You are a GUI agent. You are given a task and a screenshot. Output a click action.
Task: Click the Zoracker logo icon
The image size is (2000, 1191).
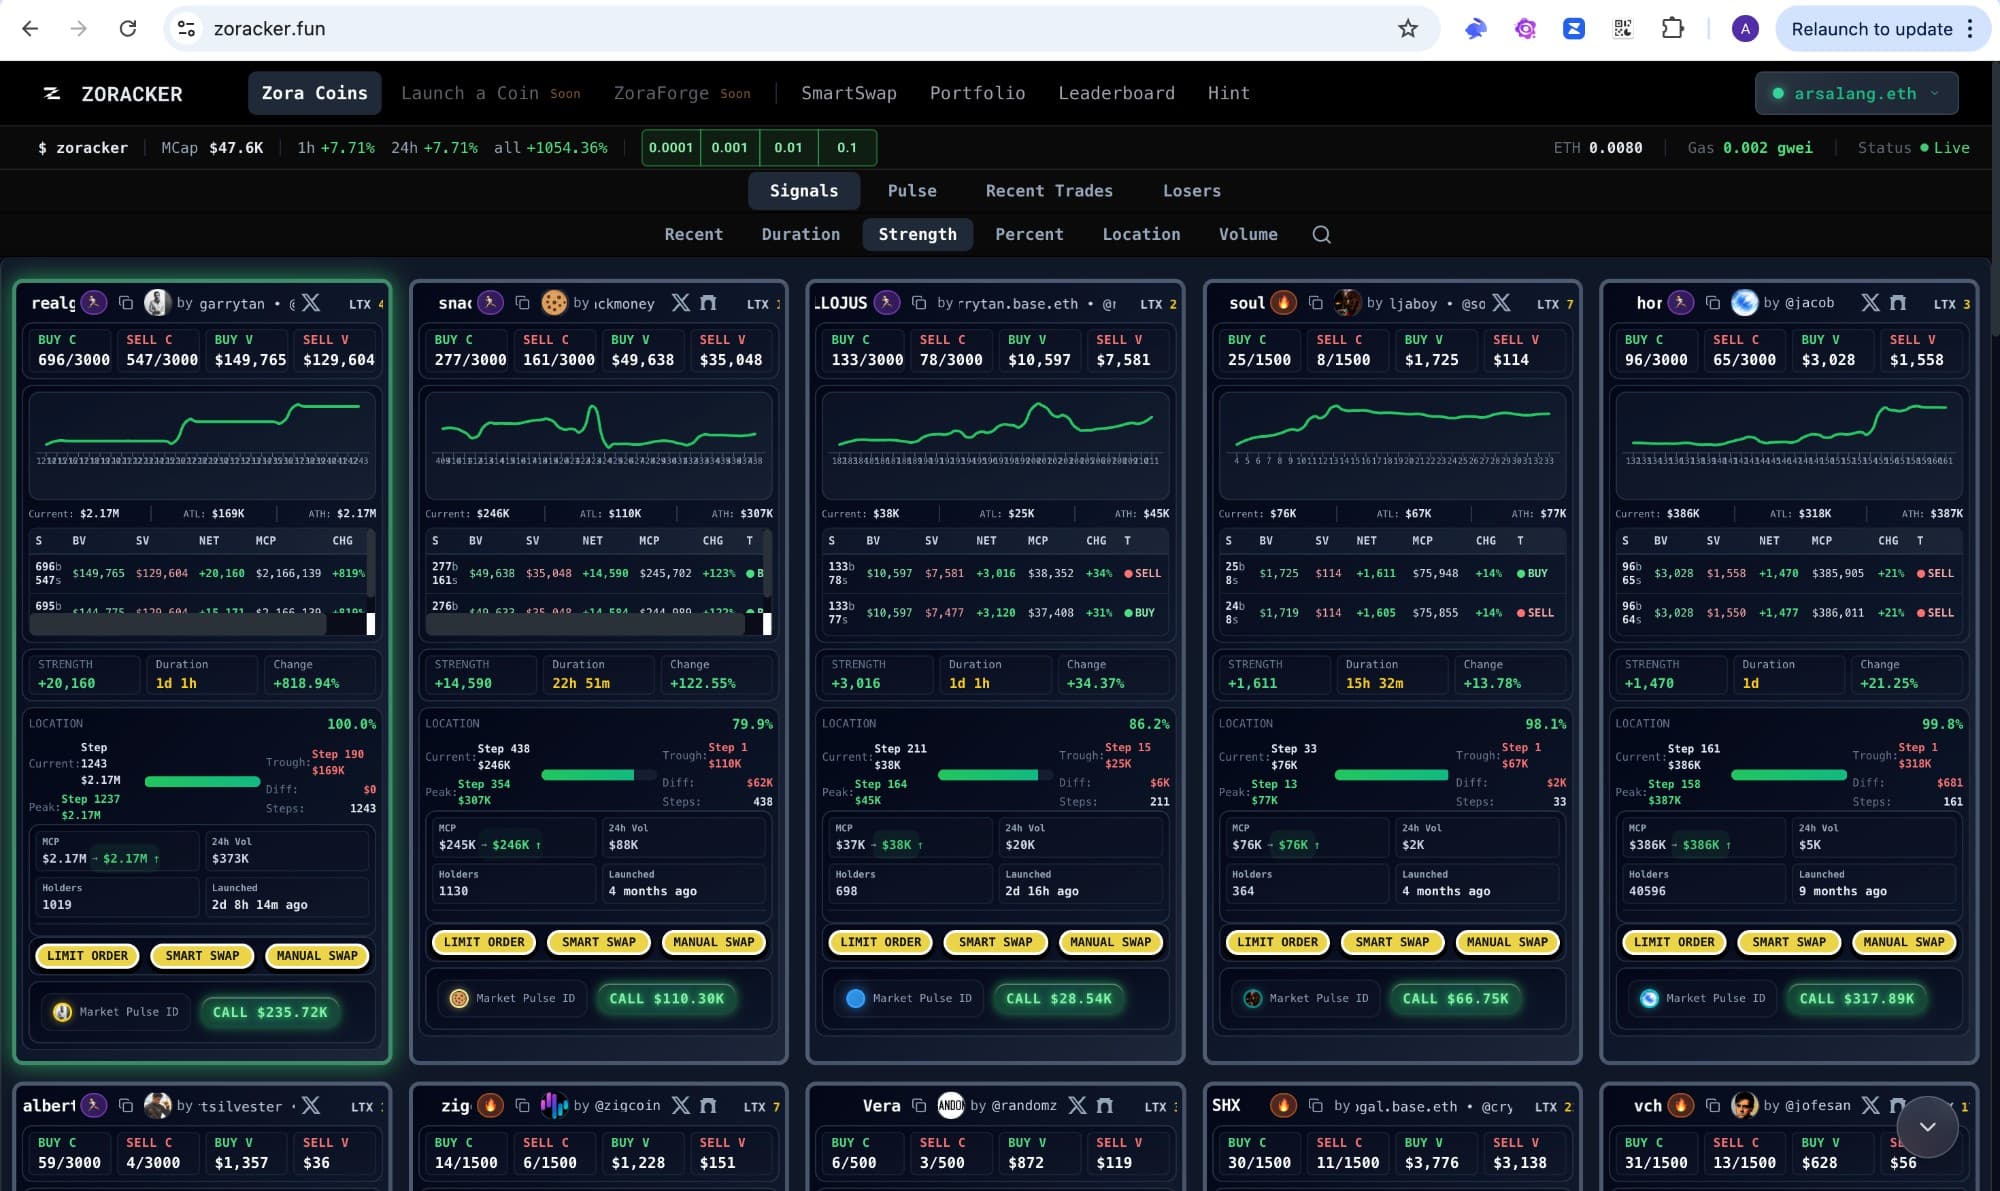click(52, 94)
